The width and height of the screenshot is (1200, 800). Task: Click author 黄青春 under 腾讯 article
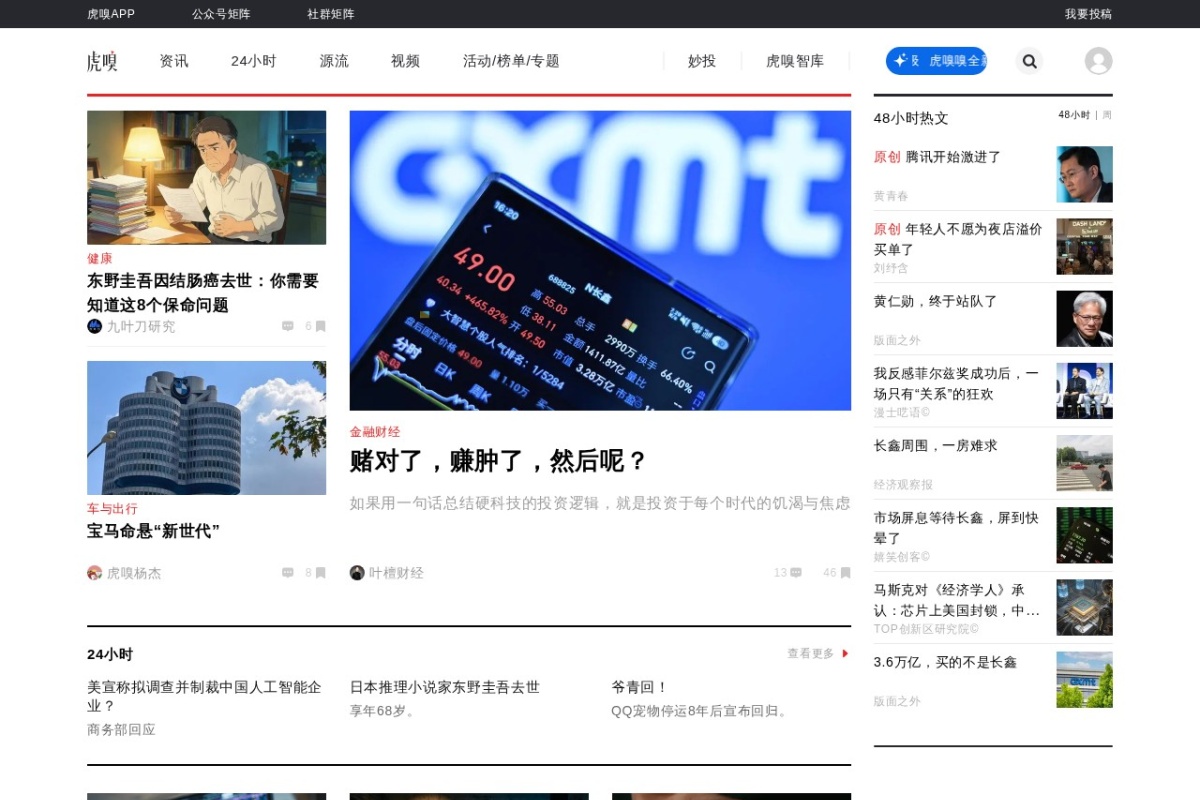pyautogui.click(x=891, y=196)
